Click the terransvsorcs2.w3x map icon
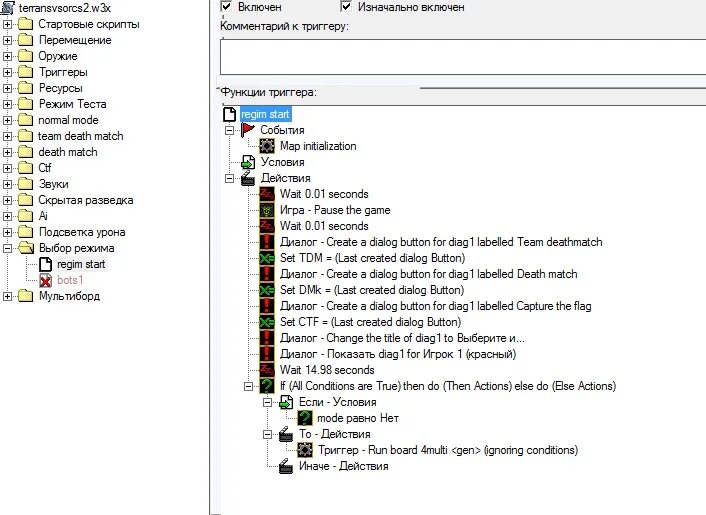 [x=8, y=8]
